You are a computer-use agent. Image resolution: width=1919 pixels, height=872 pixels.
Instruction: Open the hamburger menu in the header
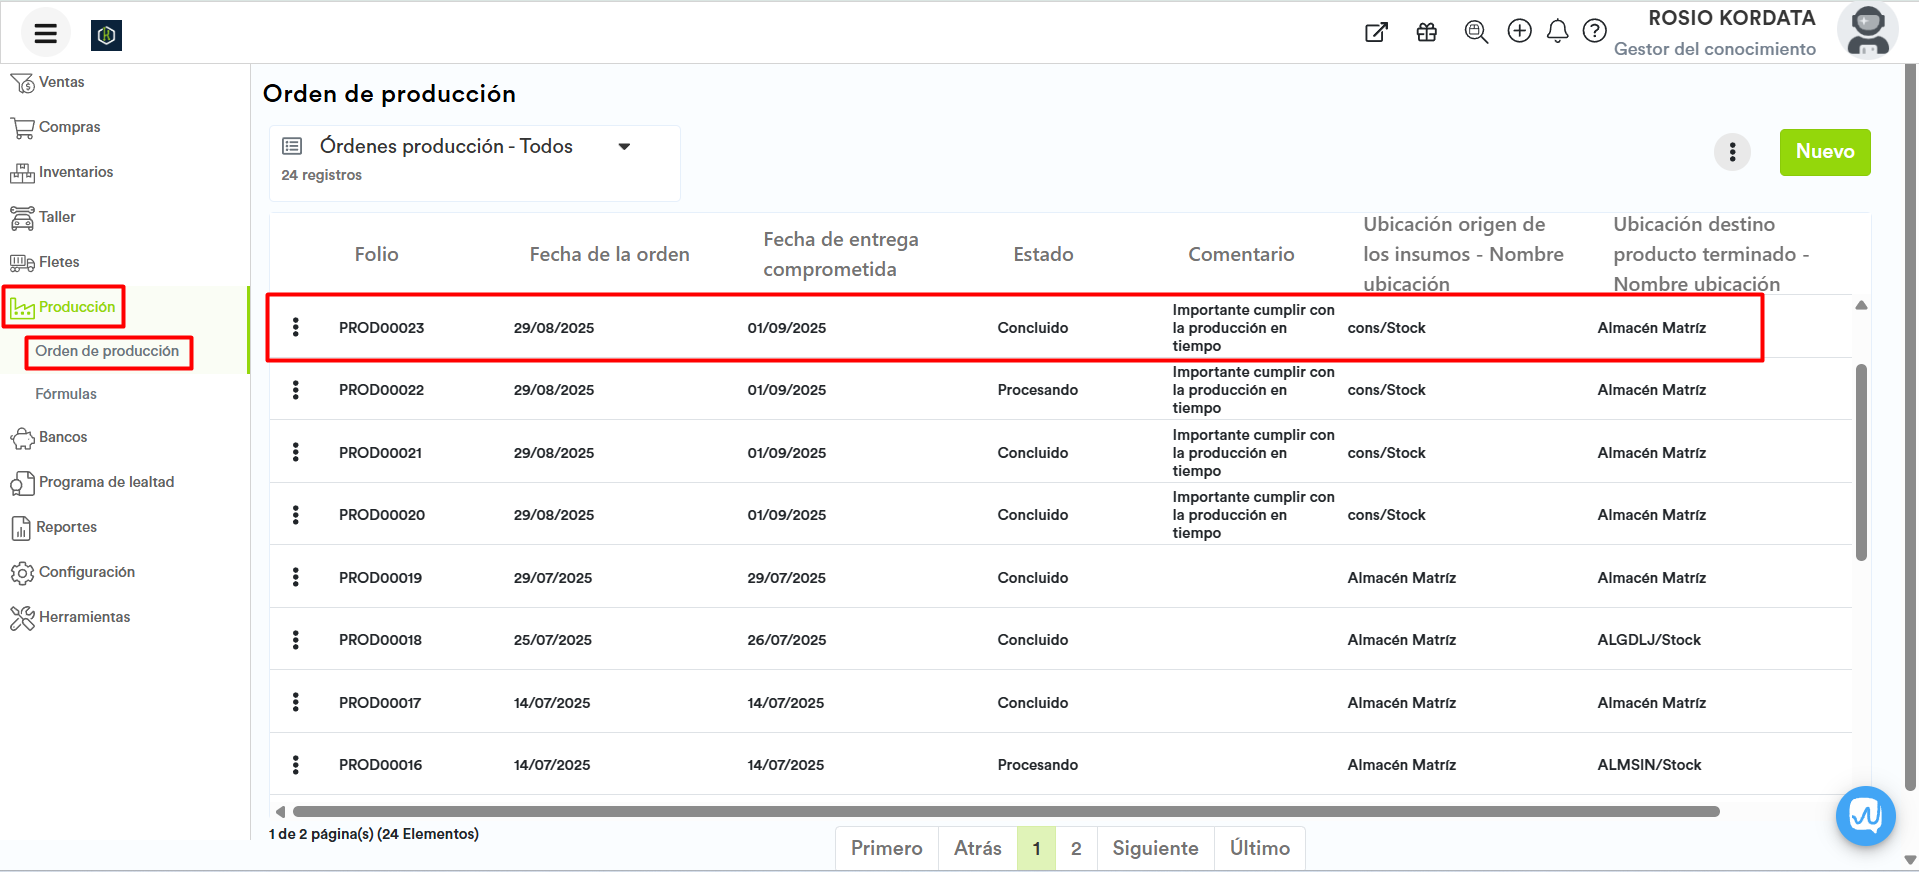(x=45, y=34)
